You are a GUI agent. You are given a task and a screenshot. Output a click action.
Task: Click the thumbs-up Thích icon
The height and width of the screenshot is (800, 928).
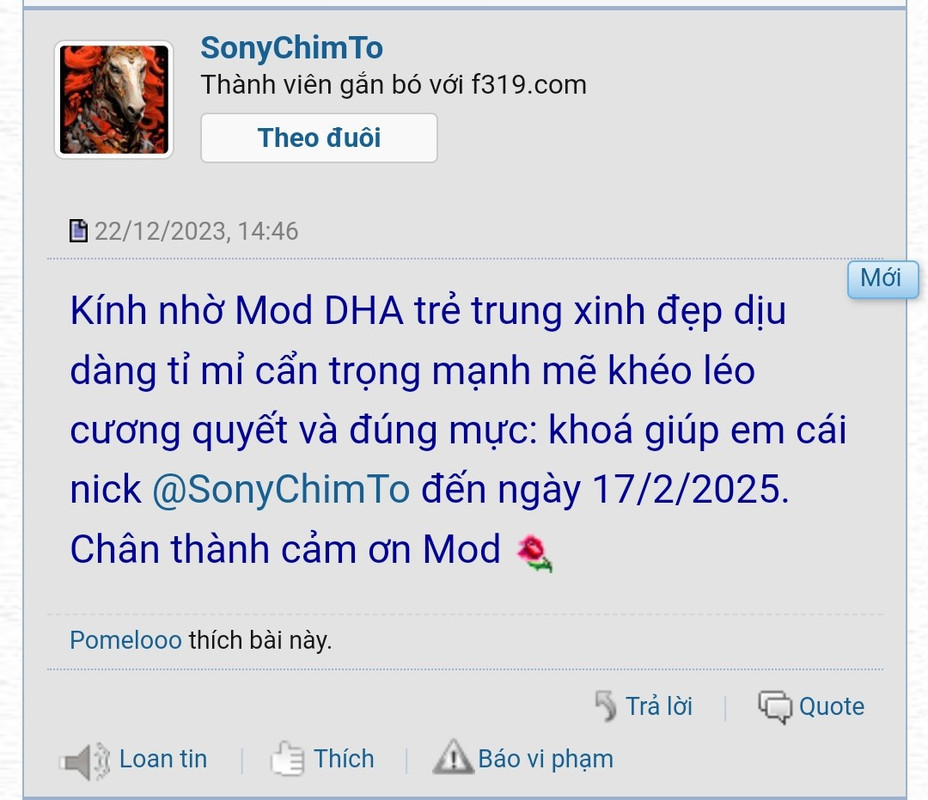pos(287,758)
